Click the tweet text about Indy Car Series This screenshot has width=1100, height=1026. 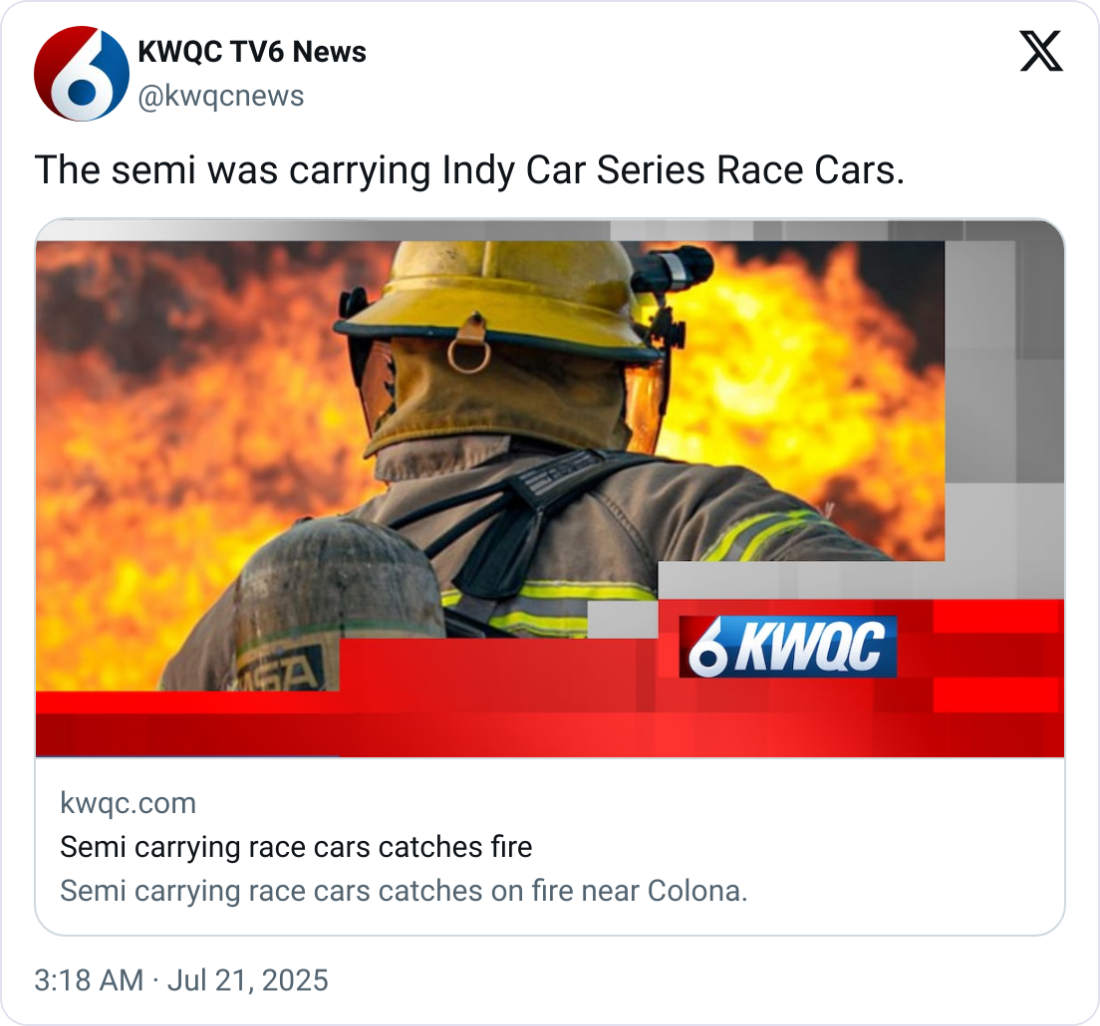pos(469,170)
